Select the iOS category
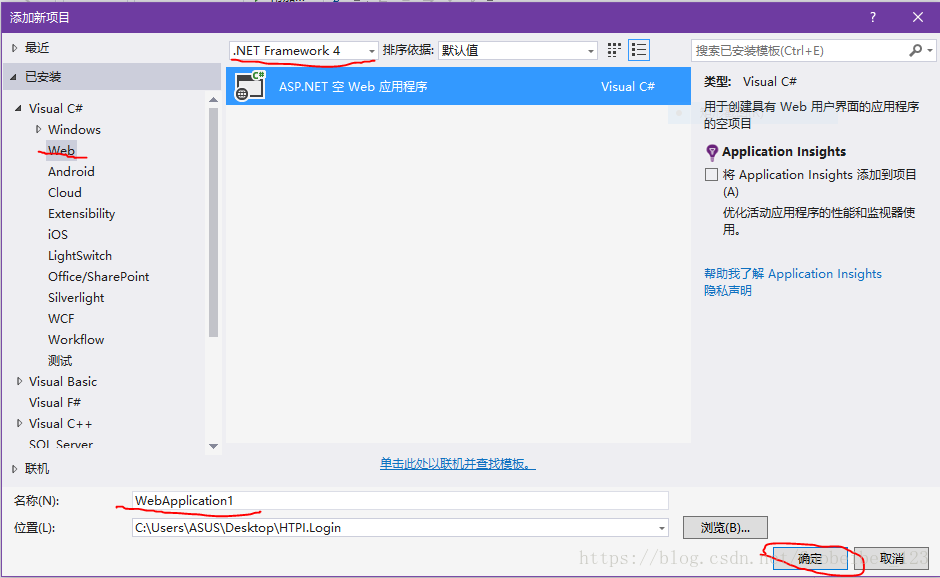The width and height of the screenshot is (940, 578). [58, 234]
